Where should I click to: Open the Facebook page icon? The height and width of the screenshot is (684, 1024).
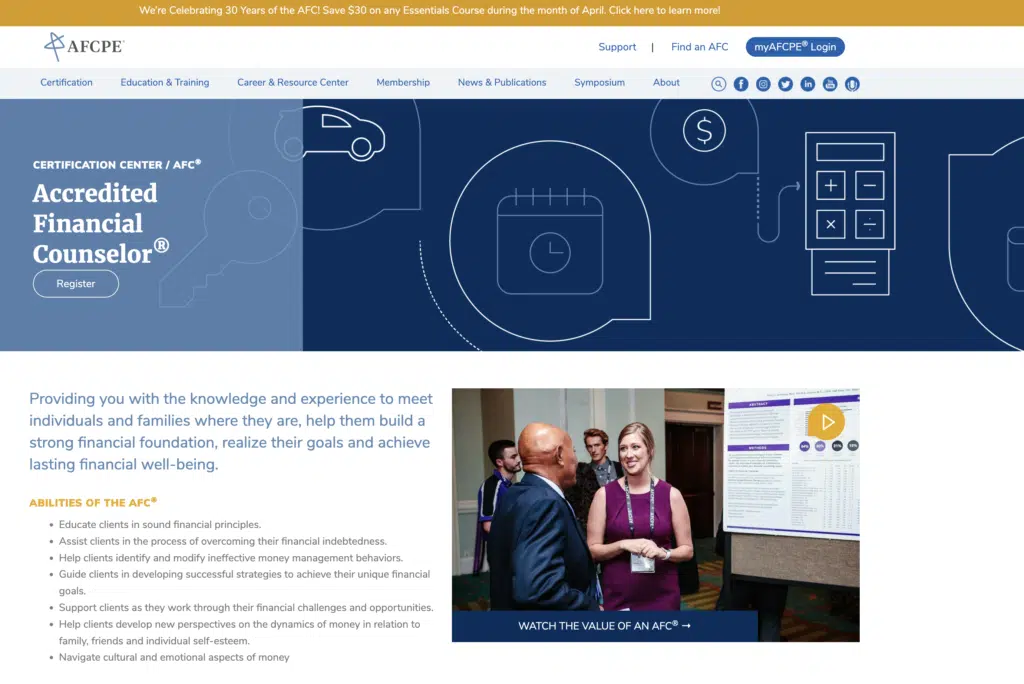pyautogui.click(x=741, y=84)
